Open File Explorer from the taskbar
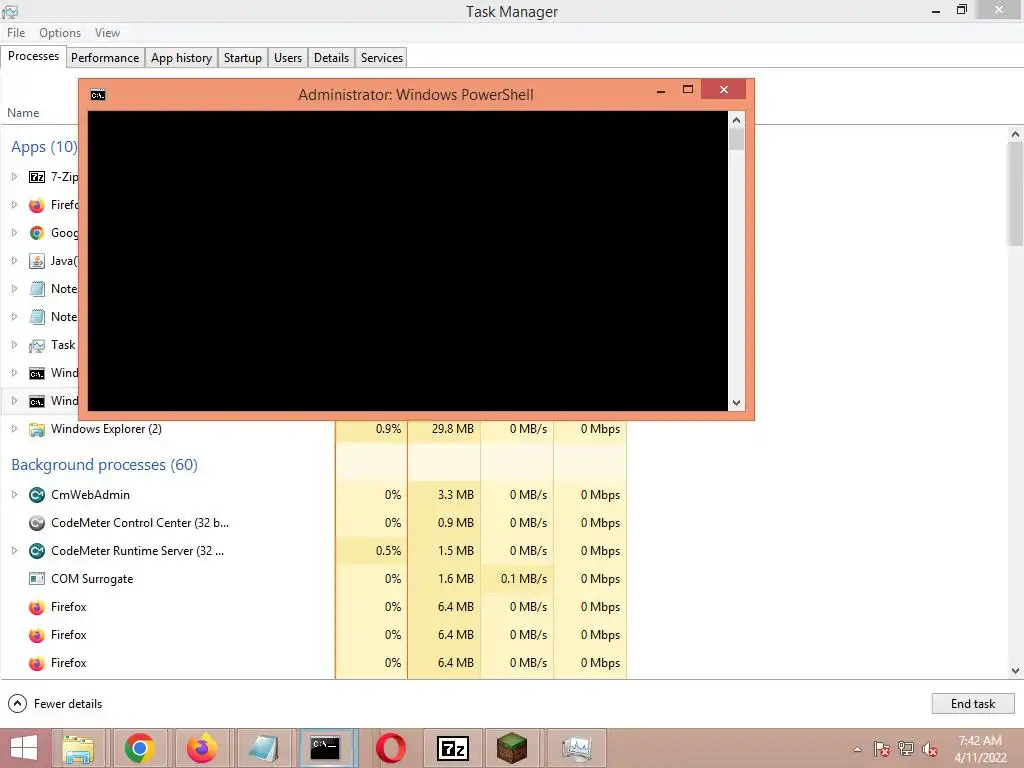This screenshot has height=768, width=1024. [x=78, y=748]
